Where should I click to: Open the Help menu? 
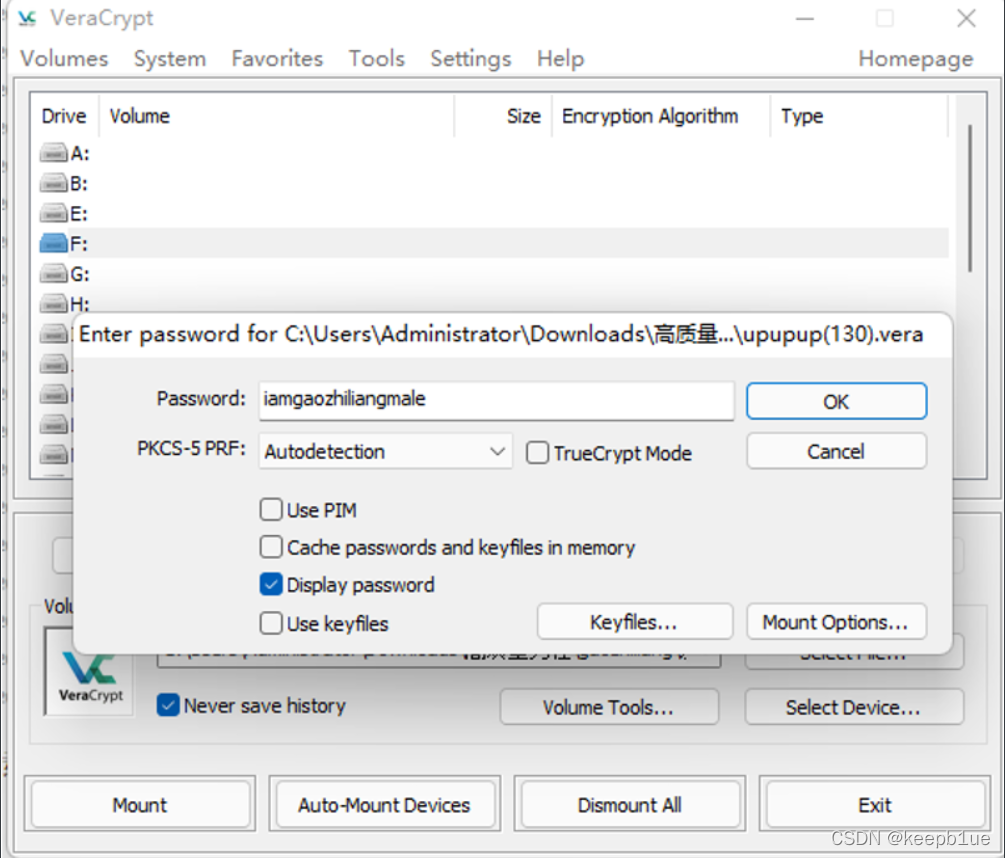[561, 59]
